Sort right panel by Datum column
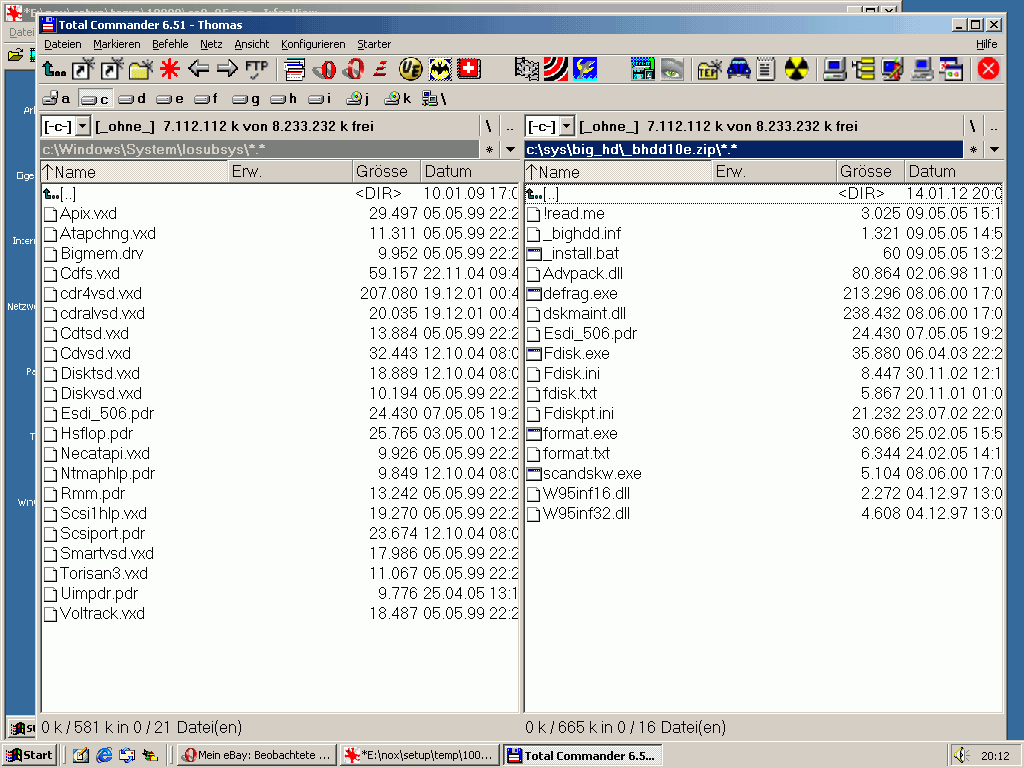 point(953,172)
